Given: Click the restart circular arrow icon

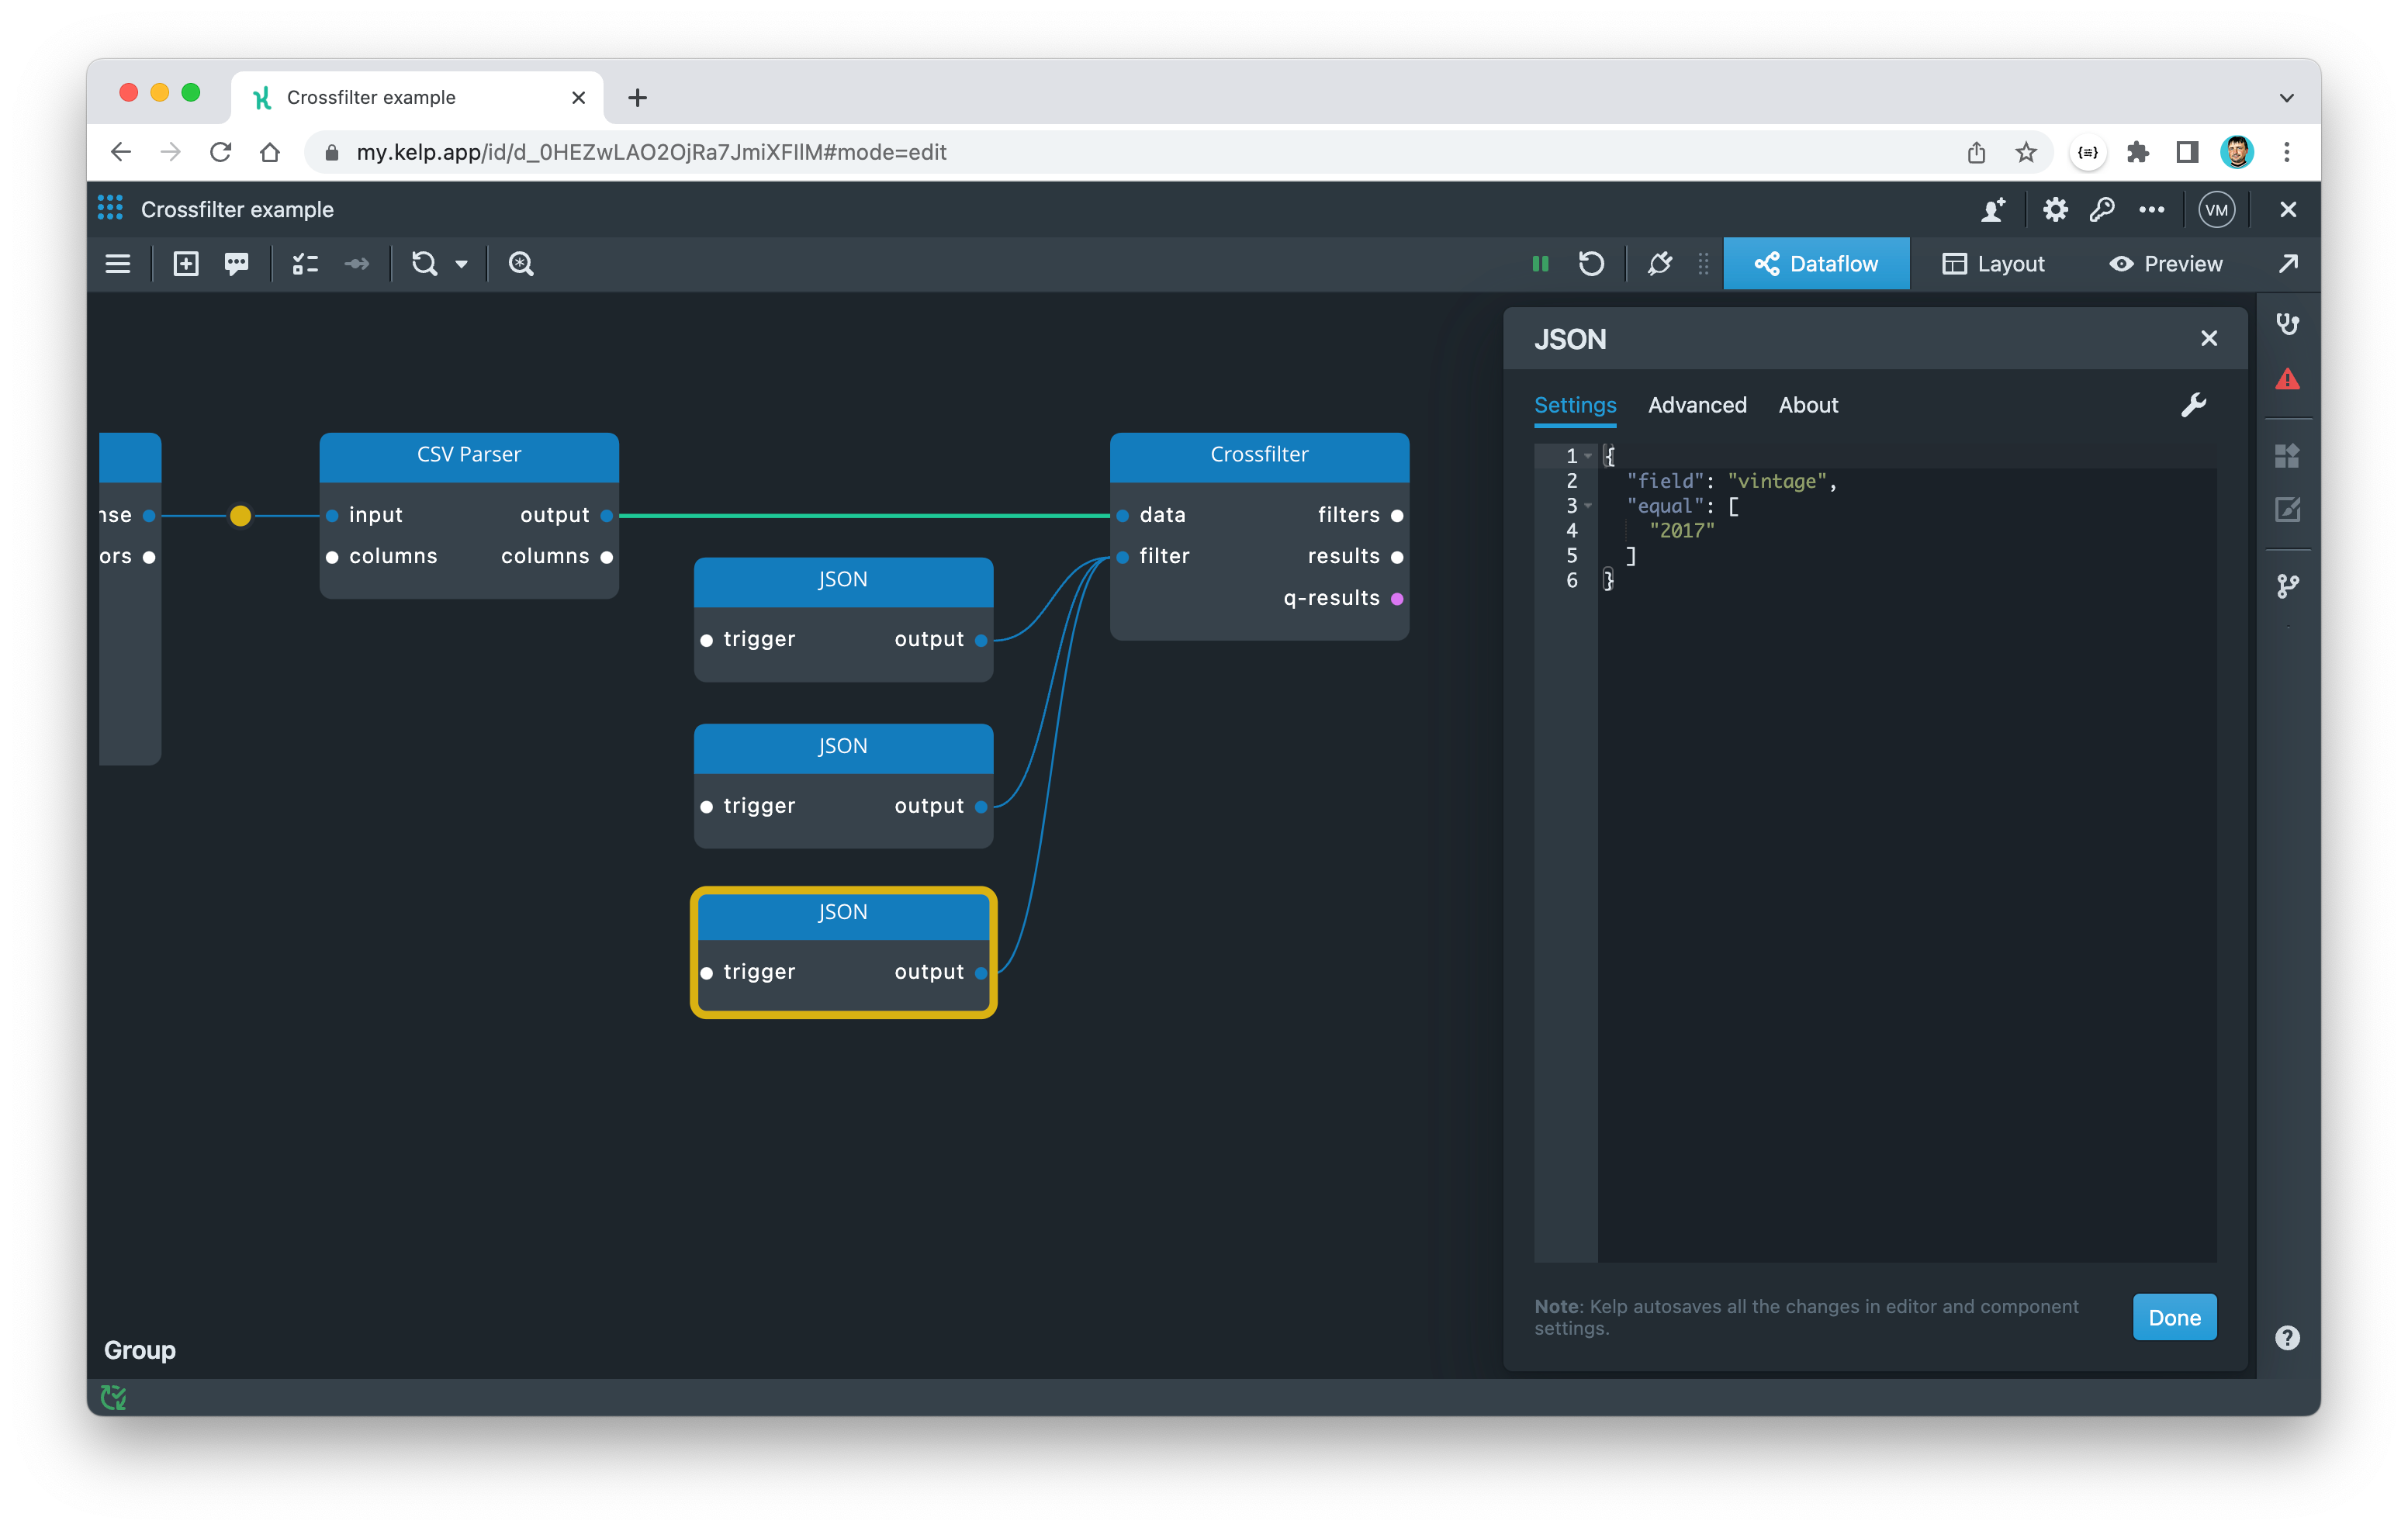Looking at the screenshot, I should click(x=1591, y=264).
